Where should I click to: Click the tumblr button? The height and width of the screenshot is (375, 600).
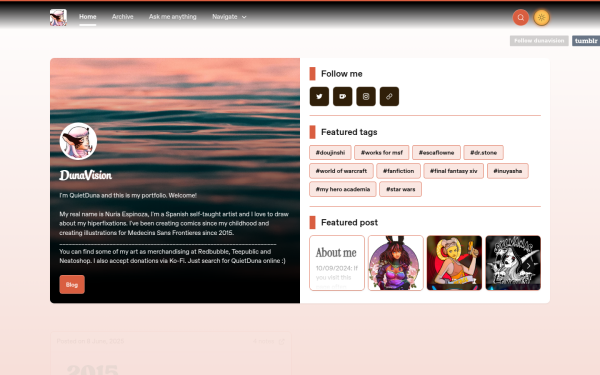(x=586, y=41)
